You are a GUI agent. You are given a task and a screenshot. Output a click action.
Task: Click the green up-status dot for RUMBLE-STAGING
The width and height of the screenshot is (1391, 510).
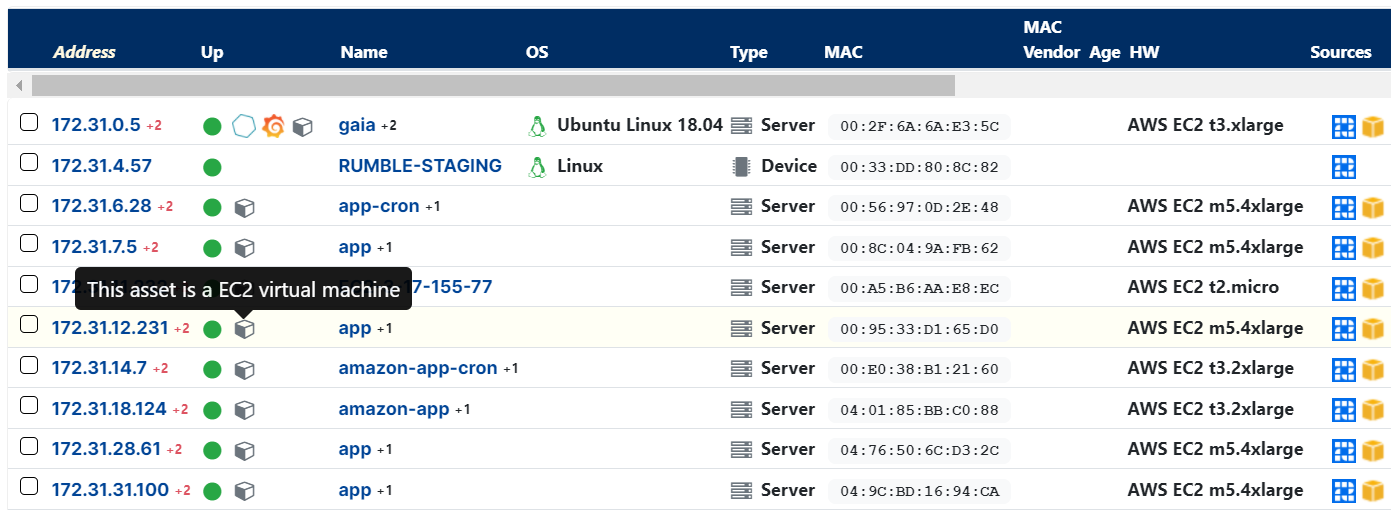212,167
